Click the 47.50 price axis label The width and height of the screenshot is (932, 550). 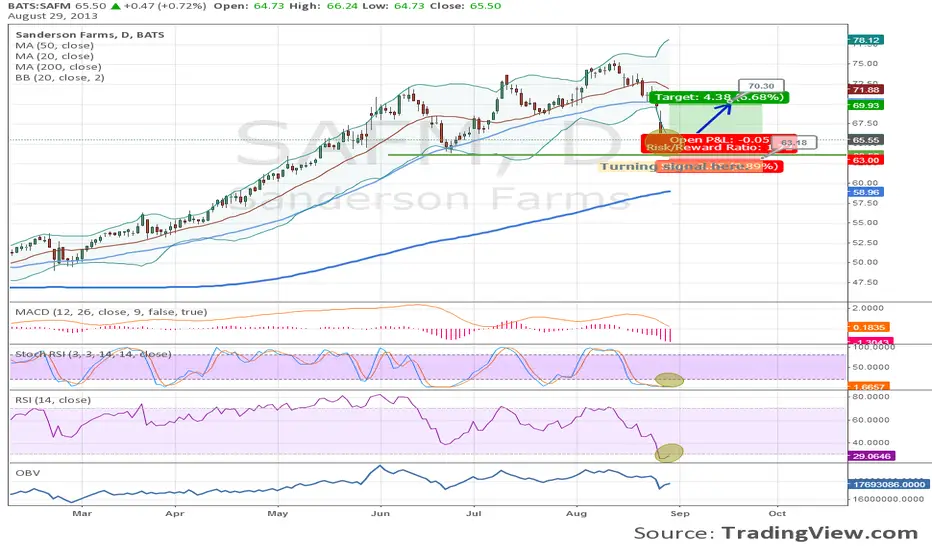click(865, 282)
